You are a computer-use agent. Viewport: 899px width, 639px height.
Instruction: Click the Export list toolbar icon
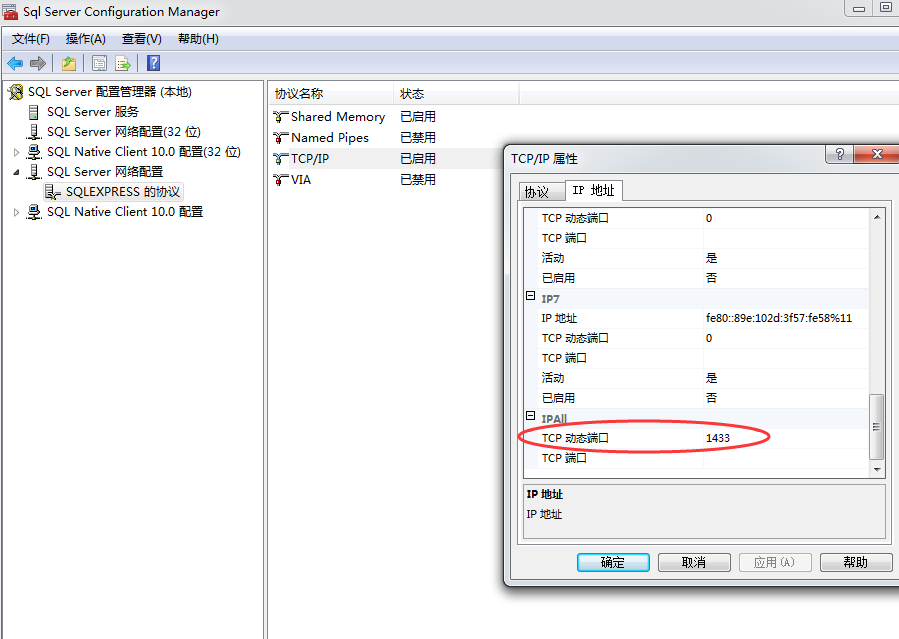coord(123,63)
